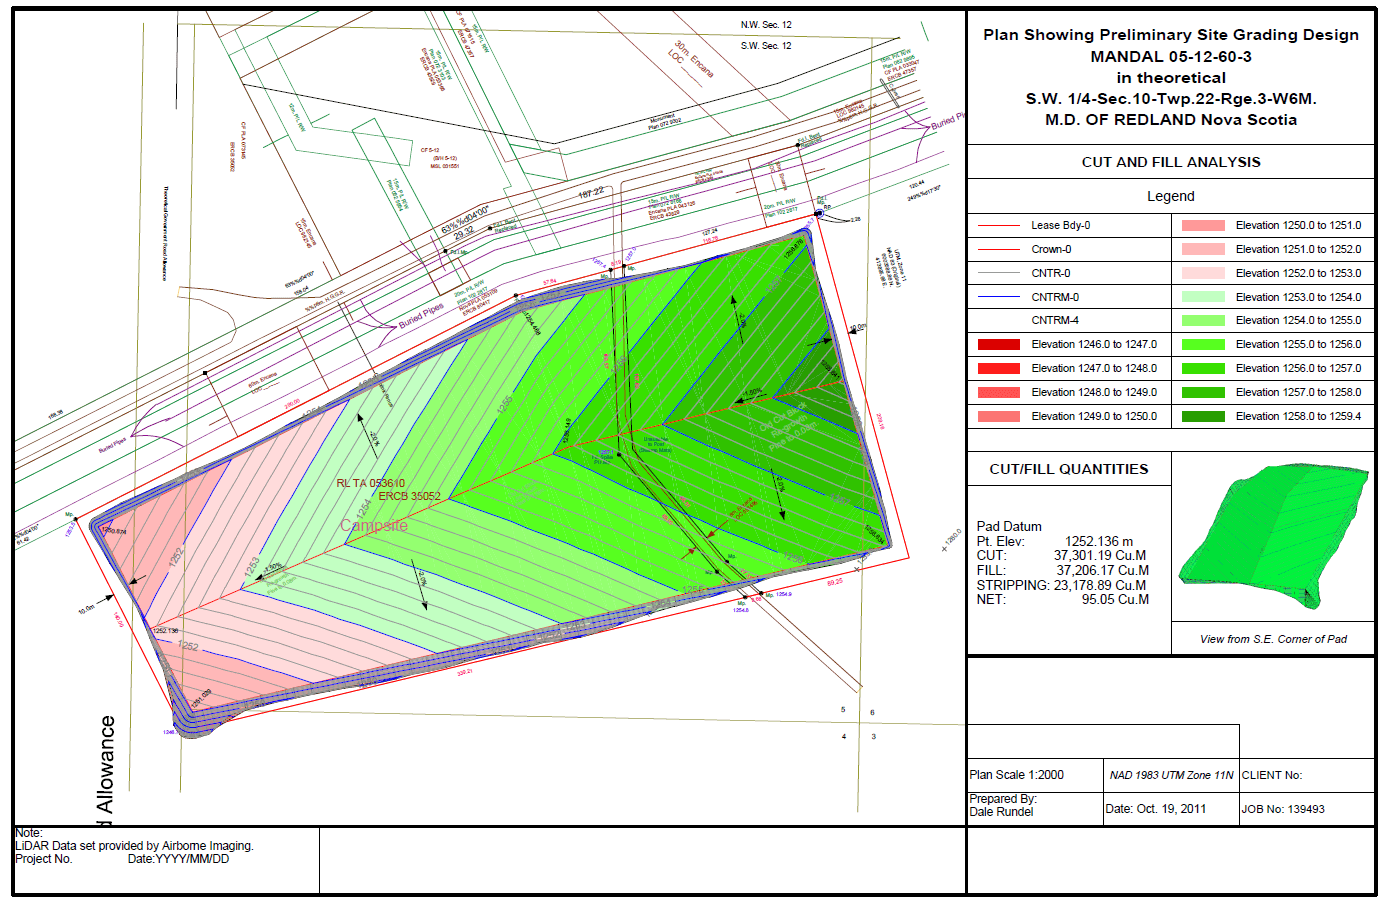Click the Campsite label on the pad

374,525
